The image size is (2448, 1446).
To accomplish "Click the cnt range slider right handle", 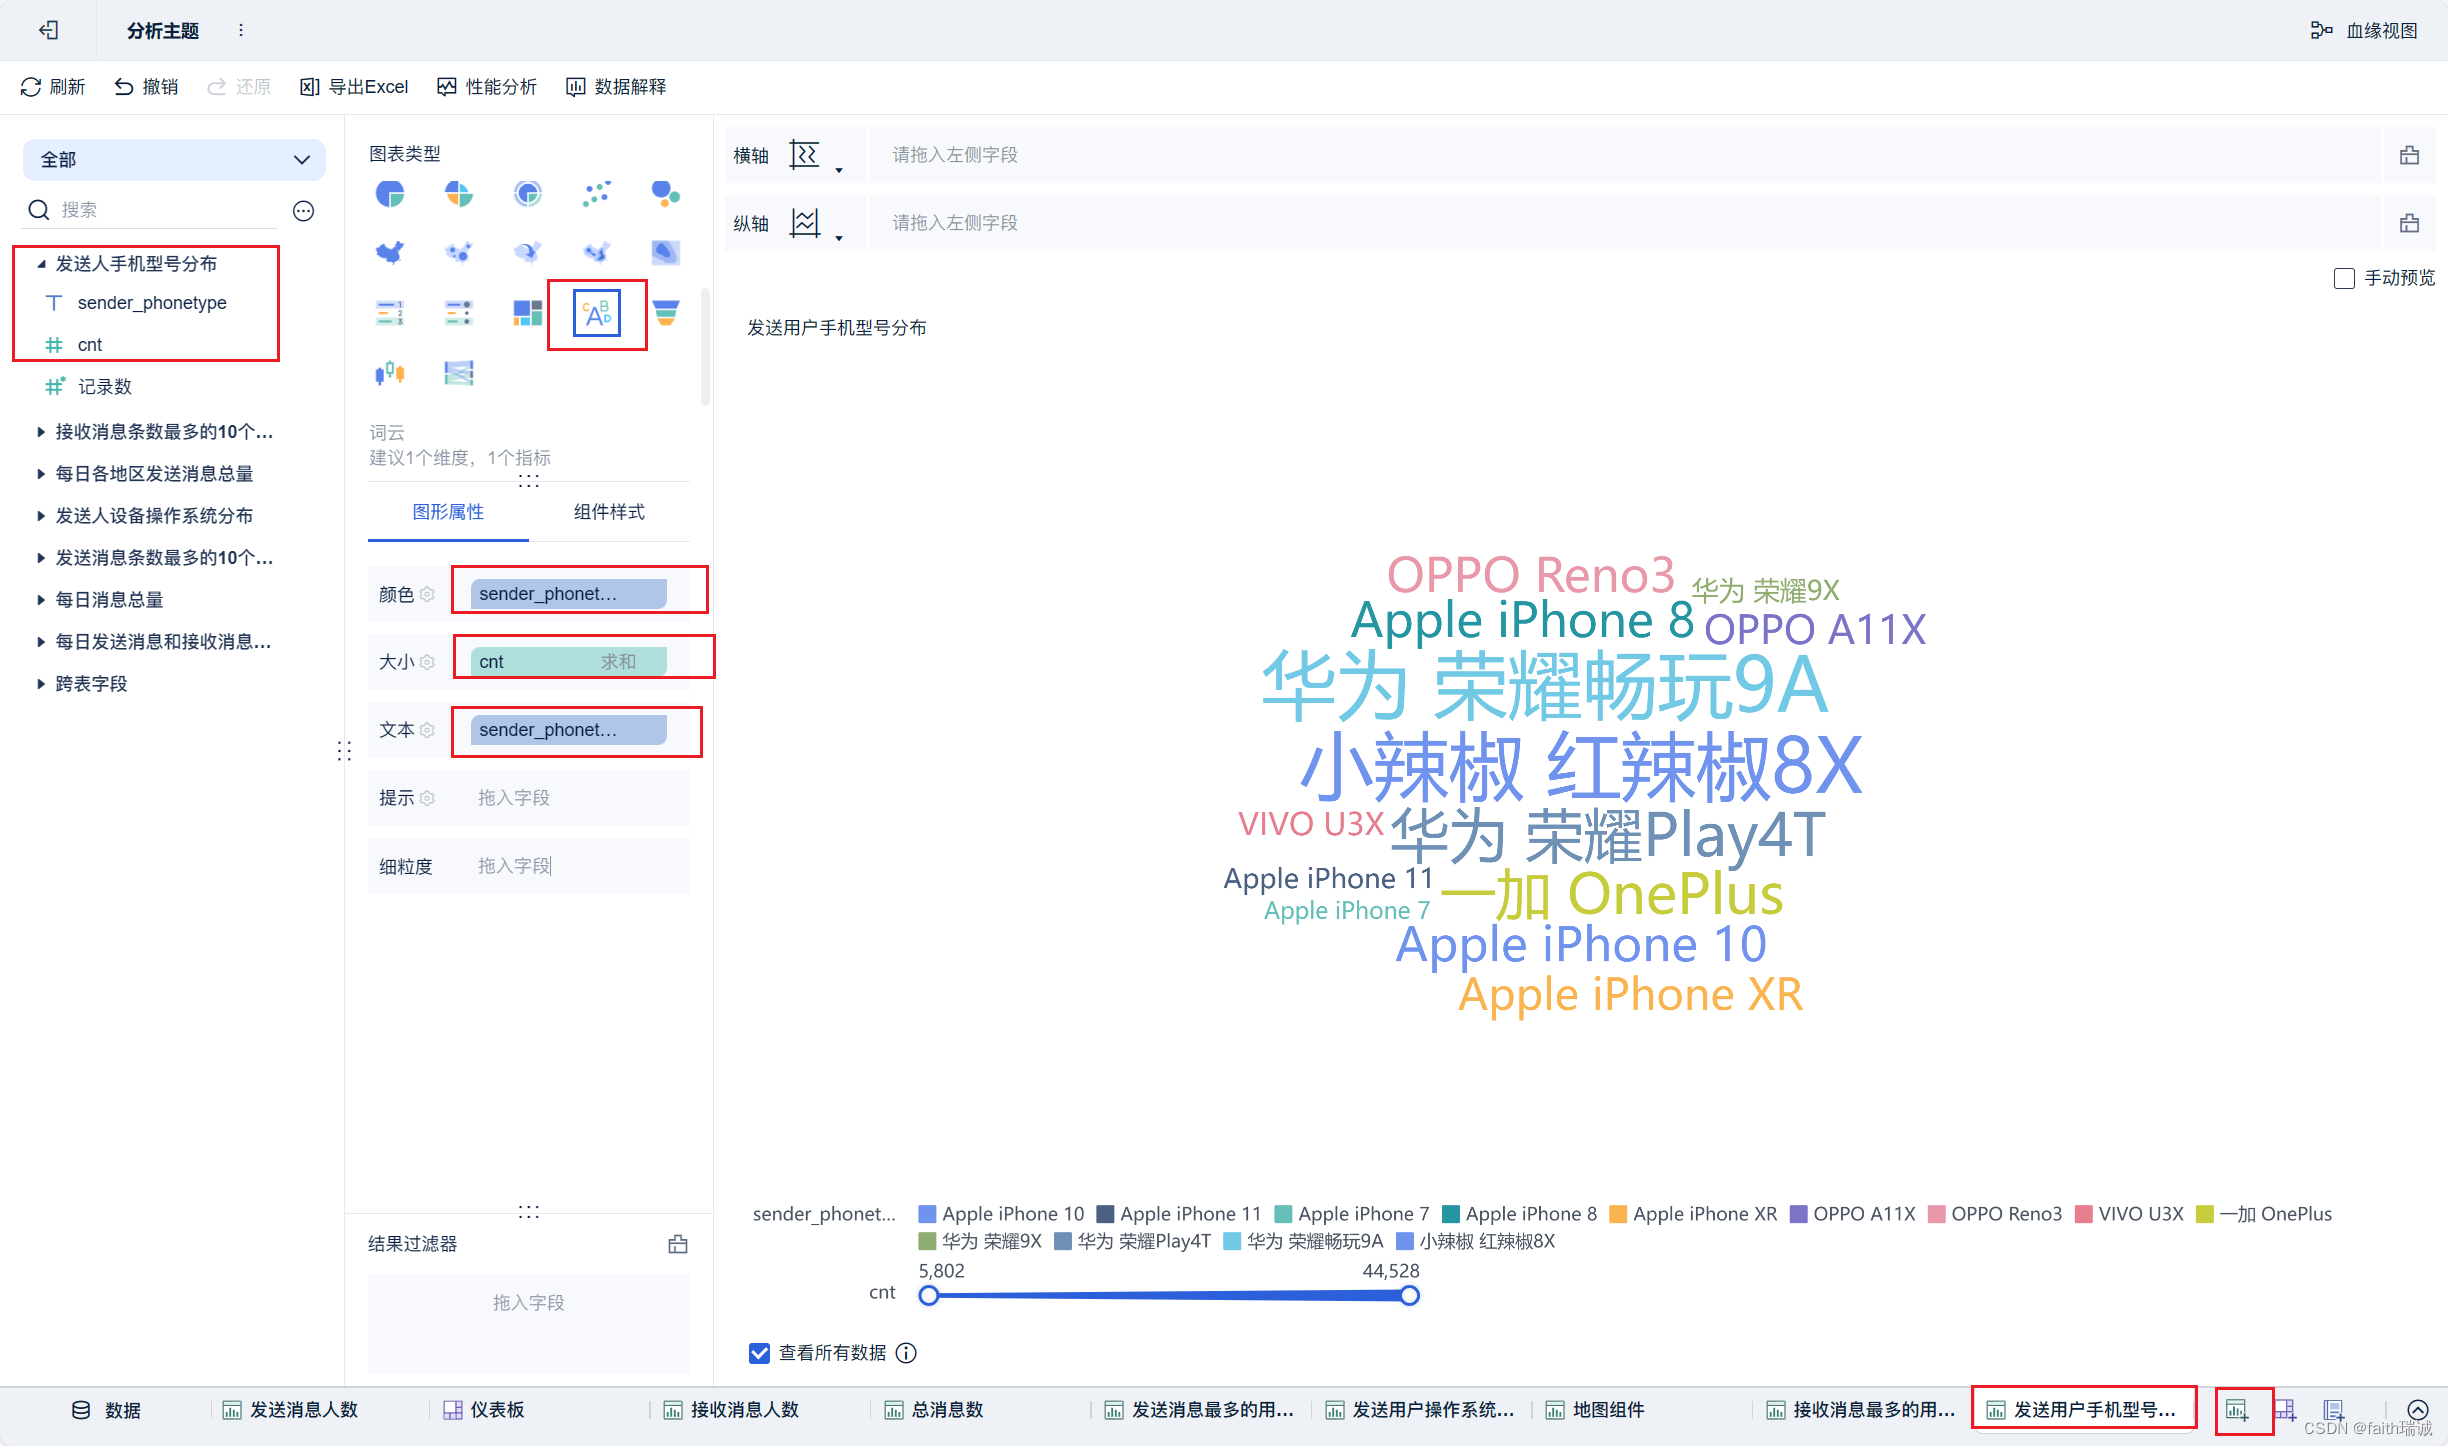I will click(x=1409, y=1296).
